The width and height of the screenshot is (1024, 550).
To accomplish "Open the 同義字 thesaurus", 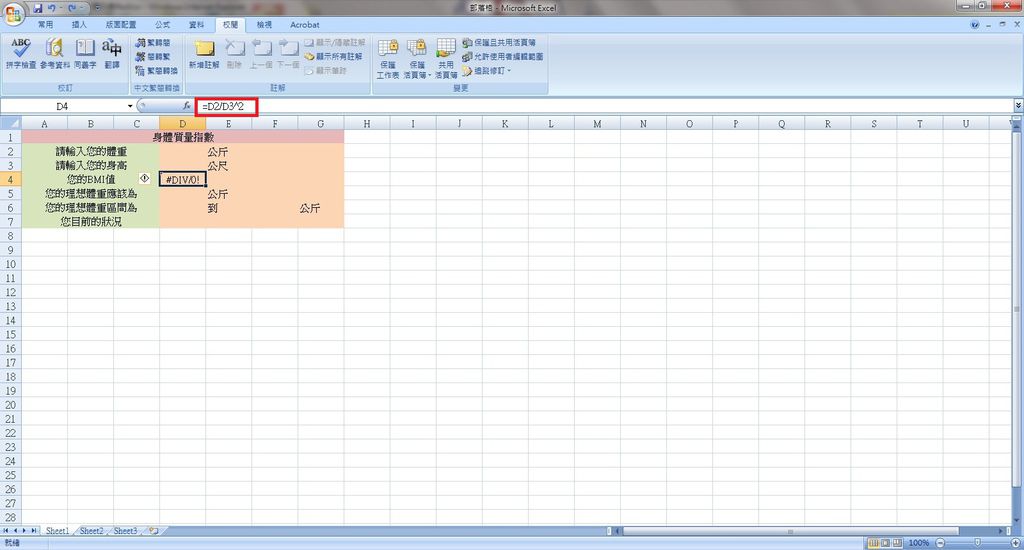I will [85, 53].
